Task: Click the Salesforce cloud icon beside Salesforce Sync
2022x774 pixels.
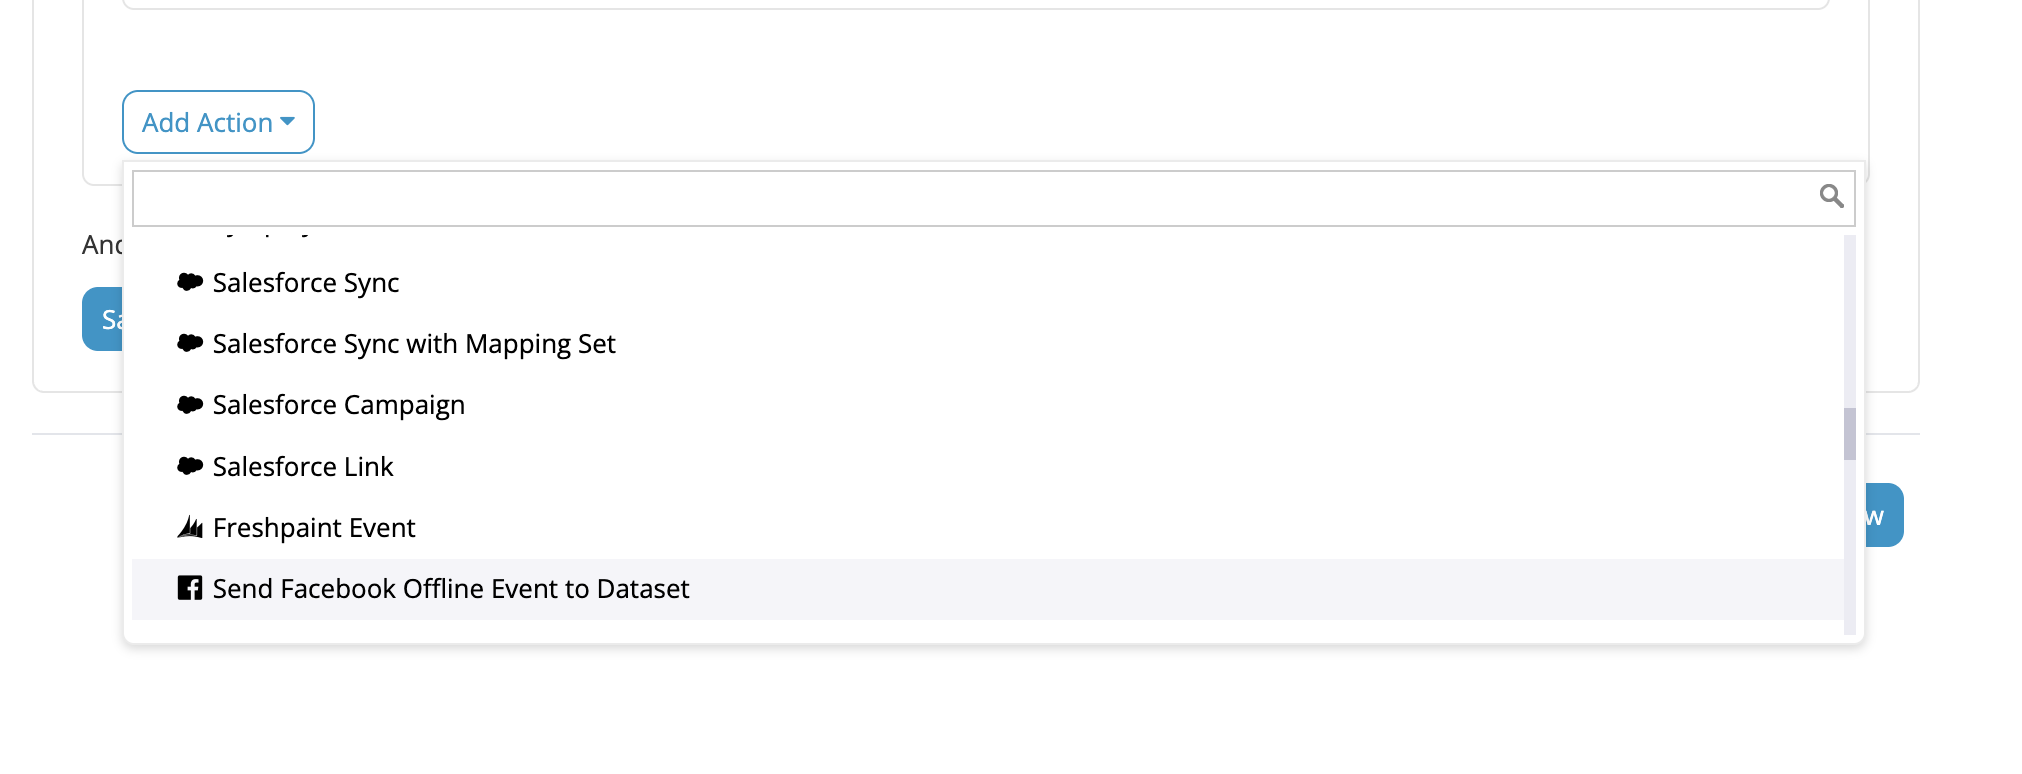Action: tap(190, 282)
